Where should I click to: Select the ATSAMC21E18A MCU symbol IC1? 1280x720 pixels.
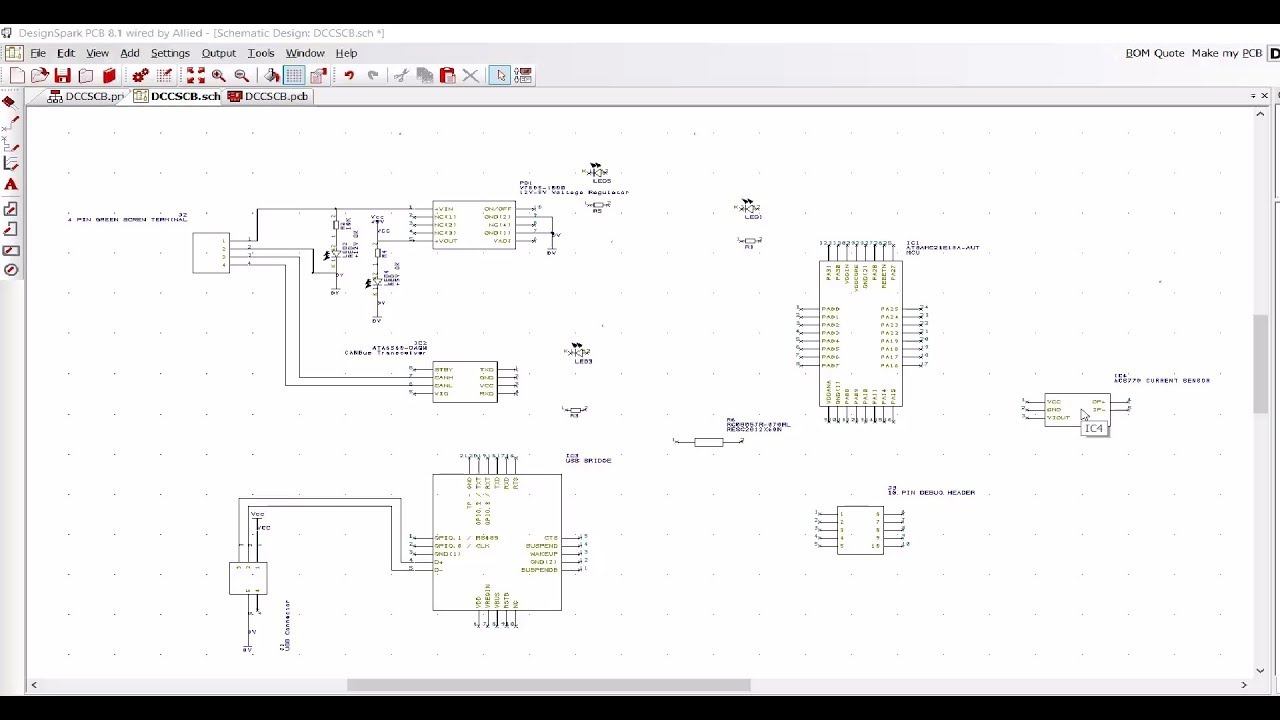pyautogui.click(x=861, y=333)
